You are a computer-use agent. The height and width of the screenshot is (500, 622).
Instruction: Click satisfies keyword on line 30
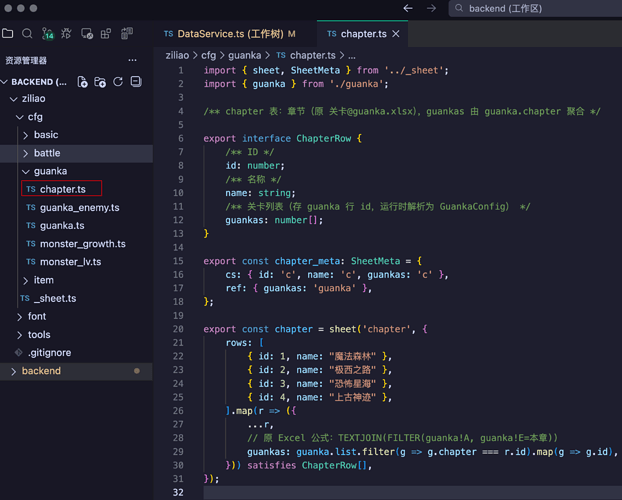[x=272, y=465]
